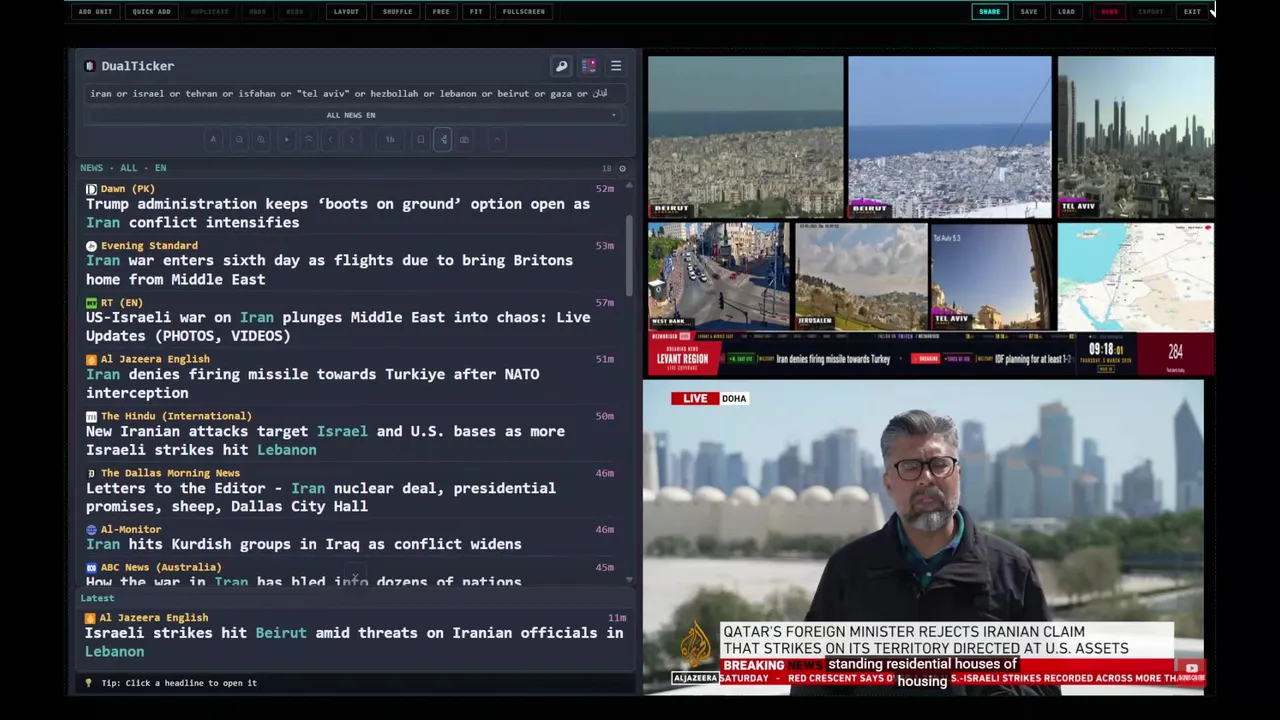Viewport: 1280px width, 720px height.
Task: Open Al Jazeera headline Iran denies firing missile
Action: click(x=313, y=384)
